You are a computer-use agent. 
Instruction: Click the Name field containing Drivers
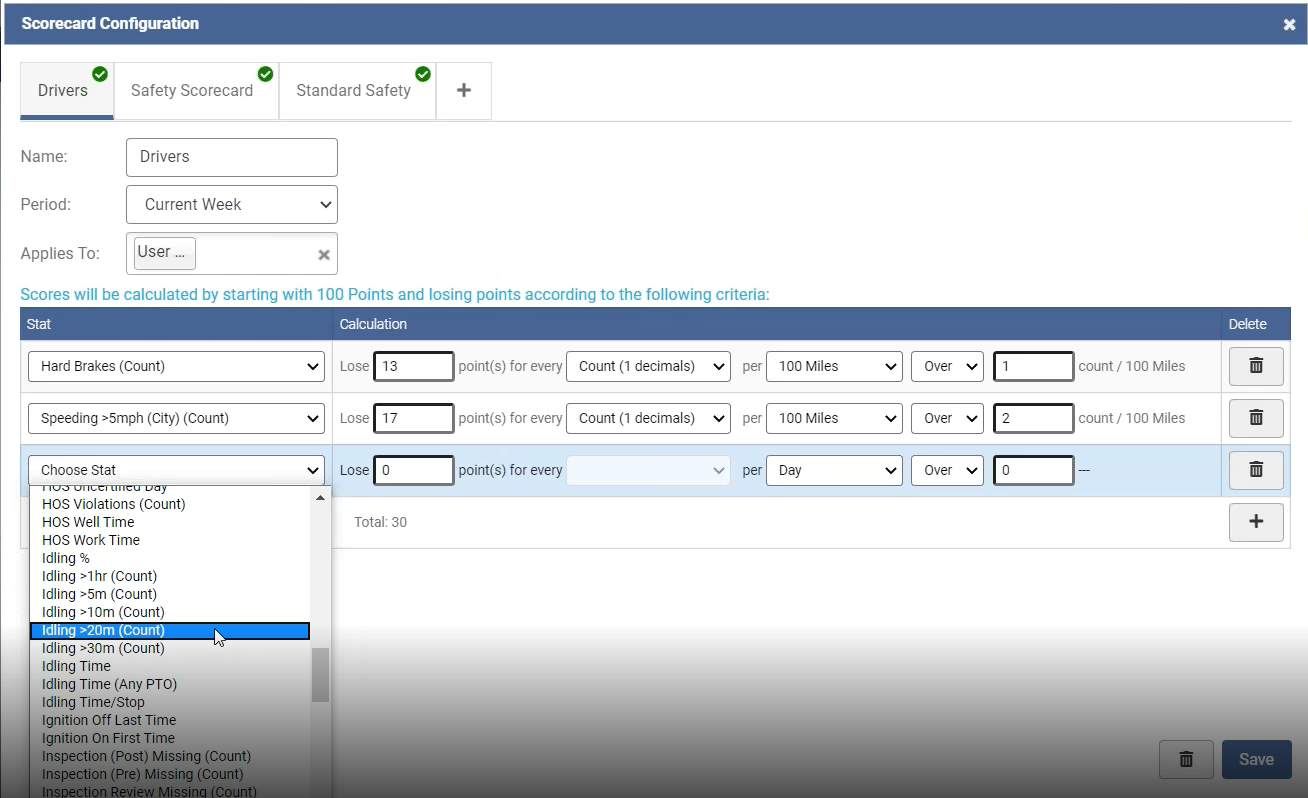coord(231,157)
